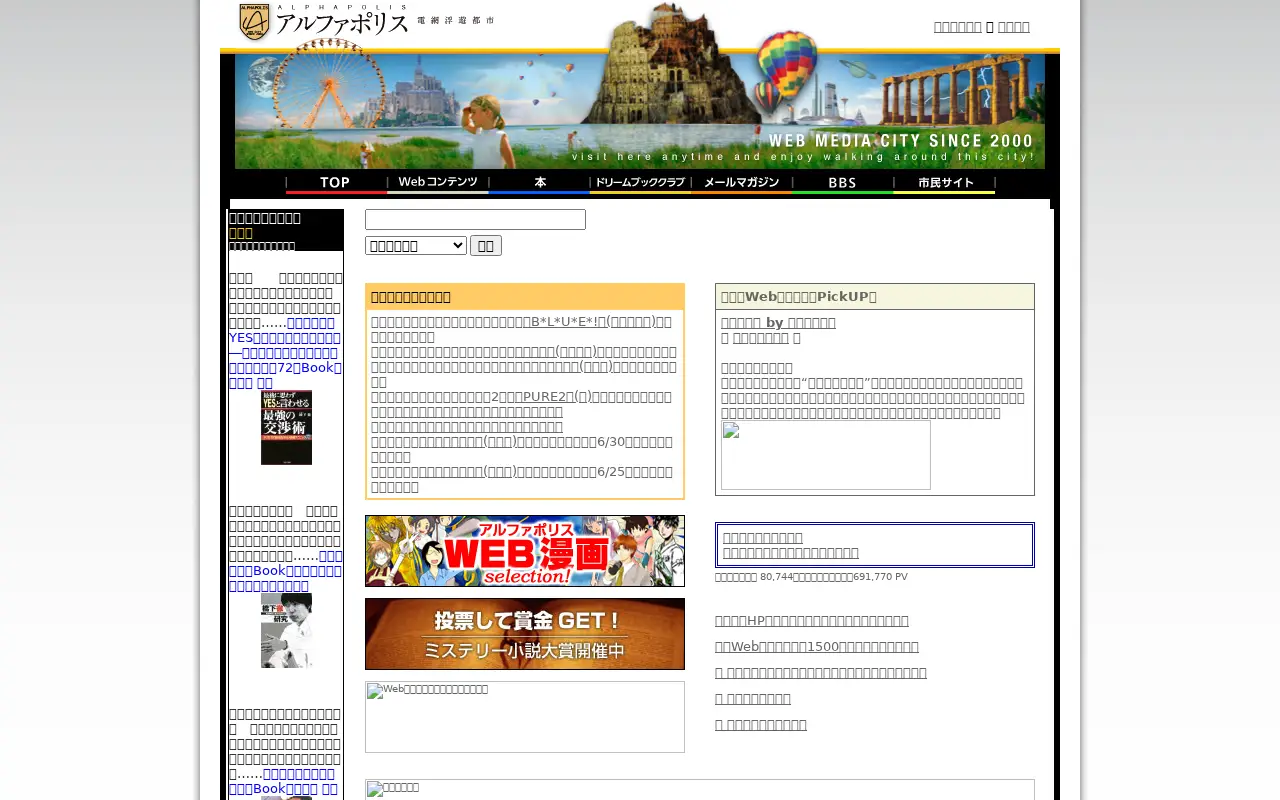This screenshot has width=1280, height=800.
Task: Click the wide broken image at page bottom
Action: click(x=700, y=790)
